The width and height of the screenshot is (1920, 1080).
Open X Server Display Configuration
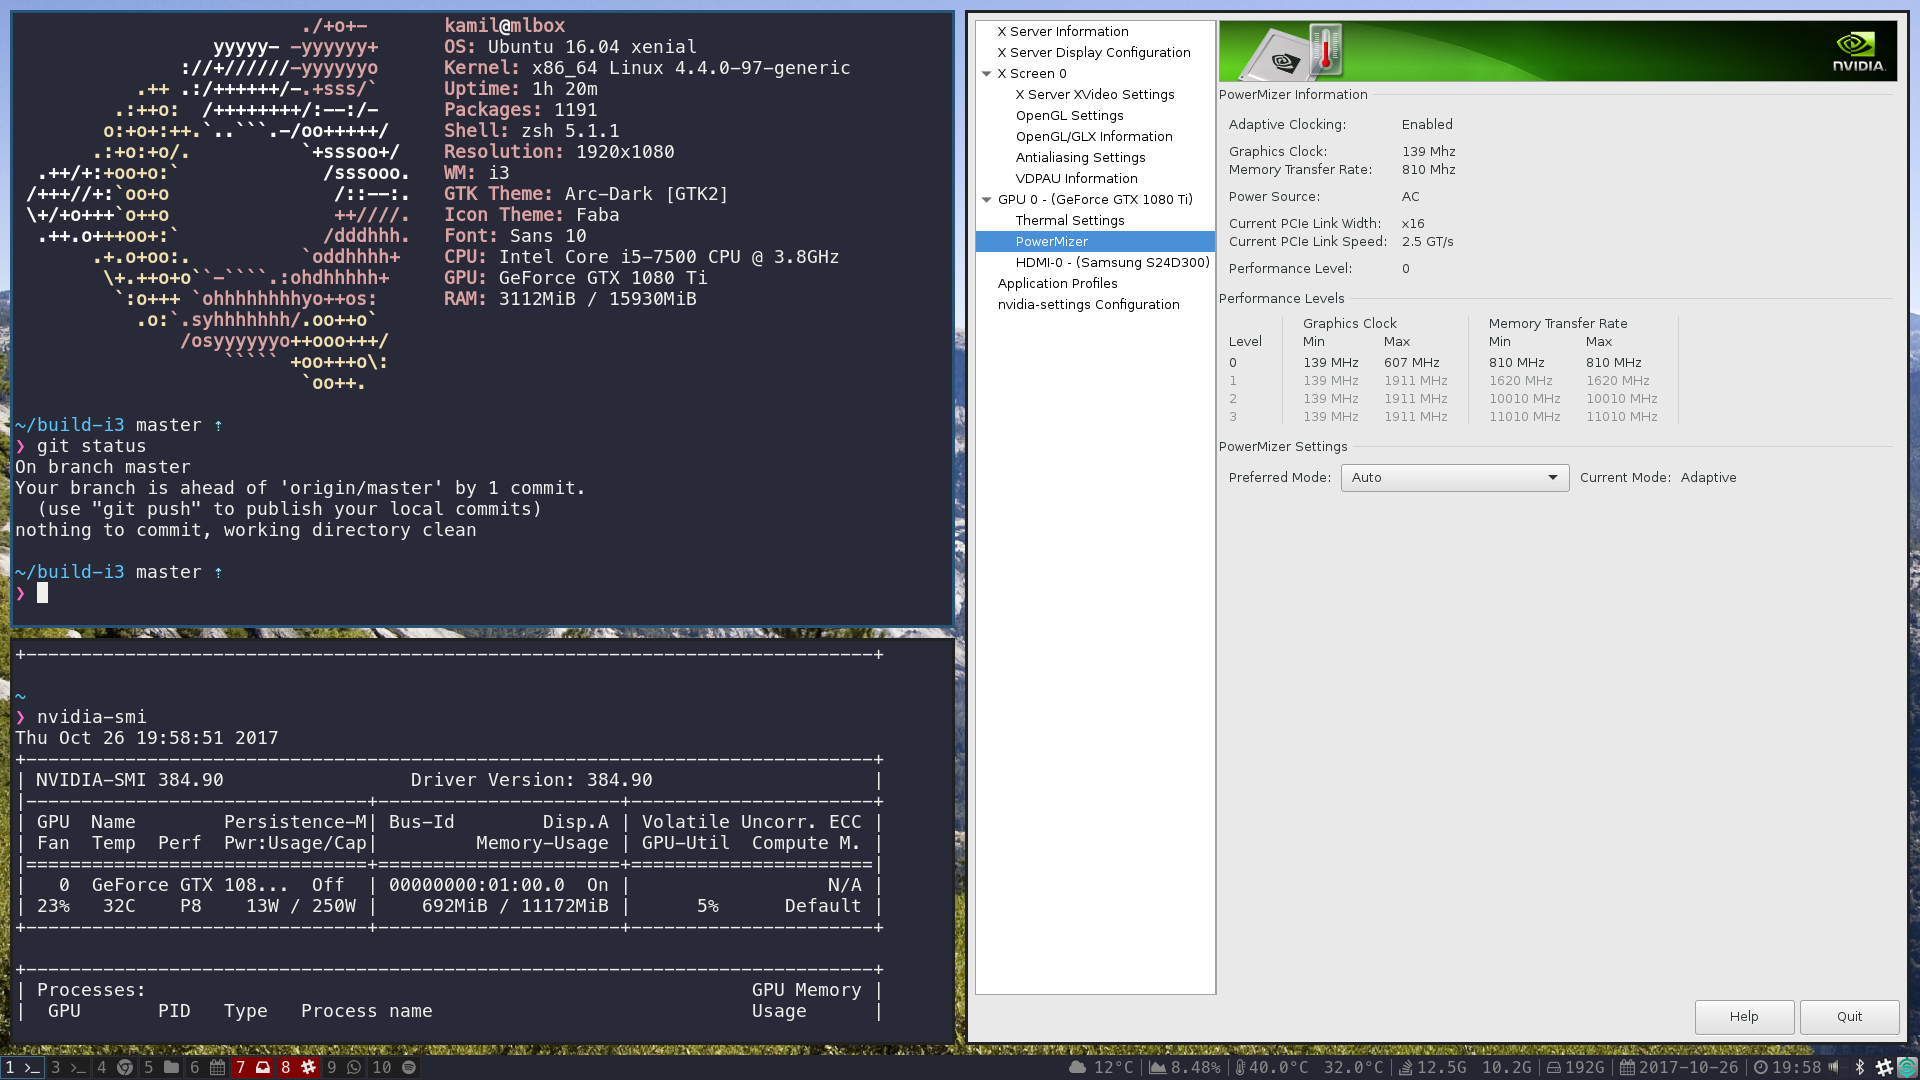point(1093,53)
